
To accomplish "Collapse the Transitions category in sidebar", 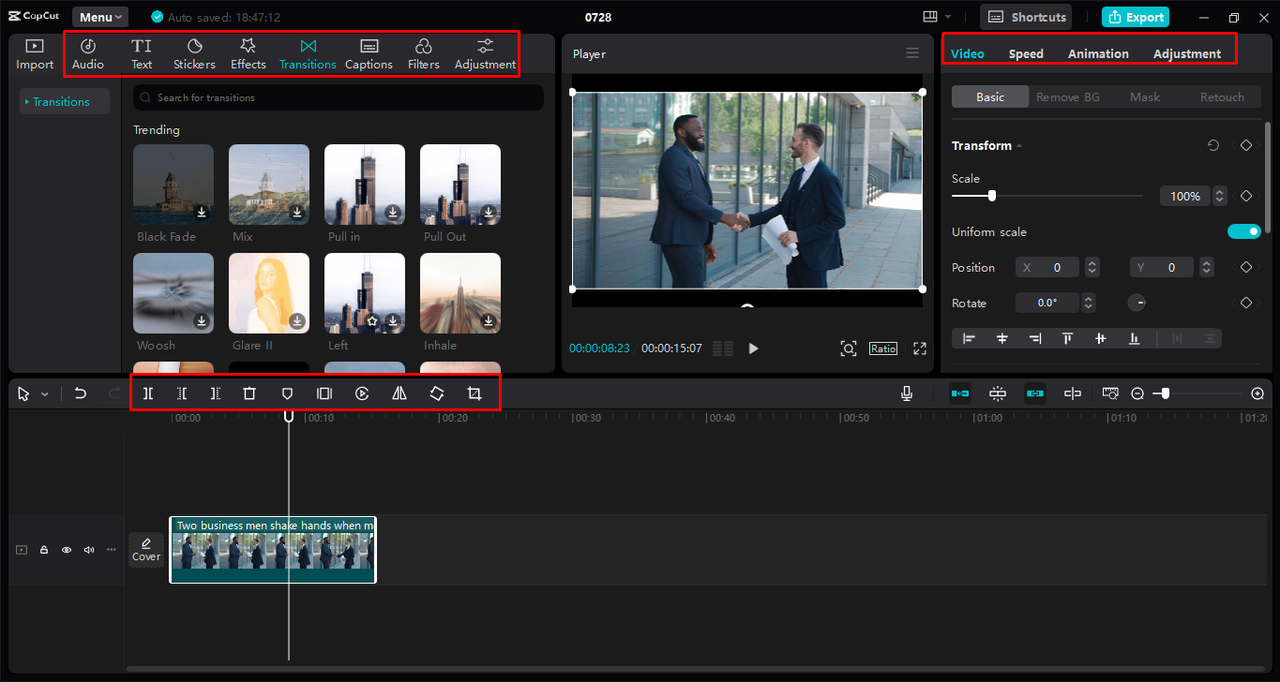I will click(27, 102).
